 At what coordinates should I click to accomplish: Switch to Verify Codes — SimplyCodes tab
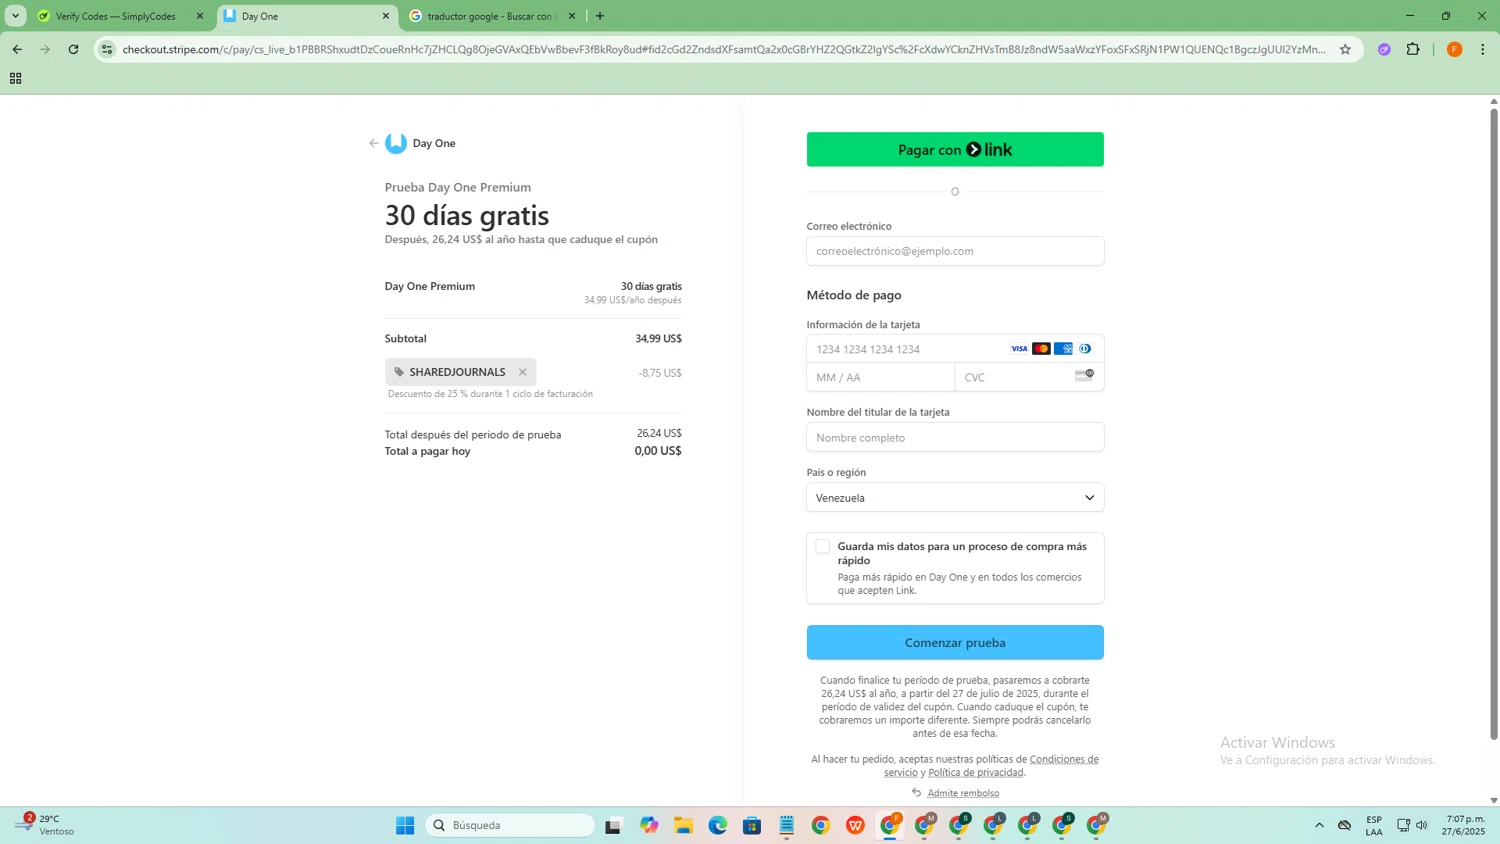tap(120, 16)
